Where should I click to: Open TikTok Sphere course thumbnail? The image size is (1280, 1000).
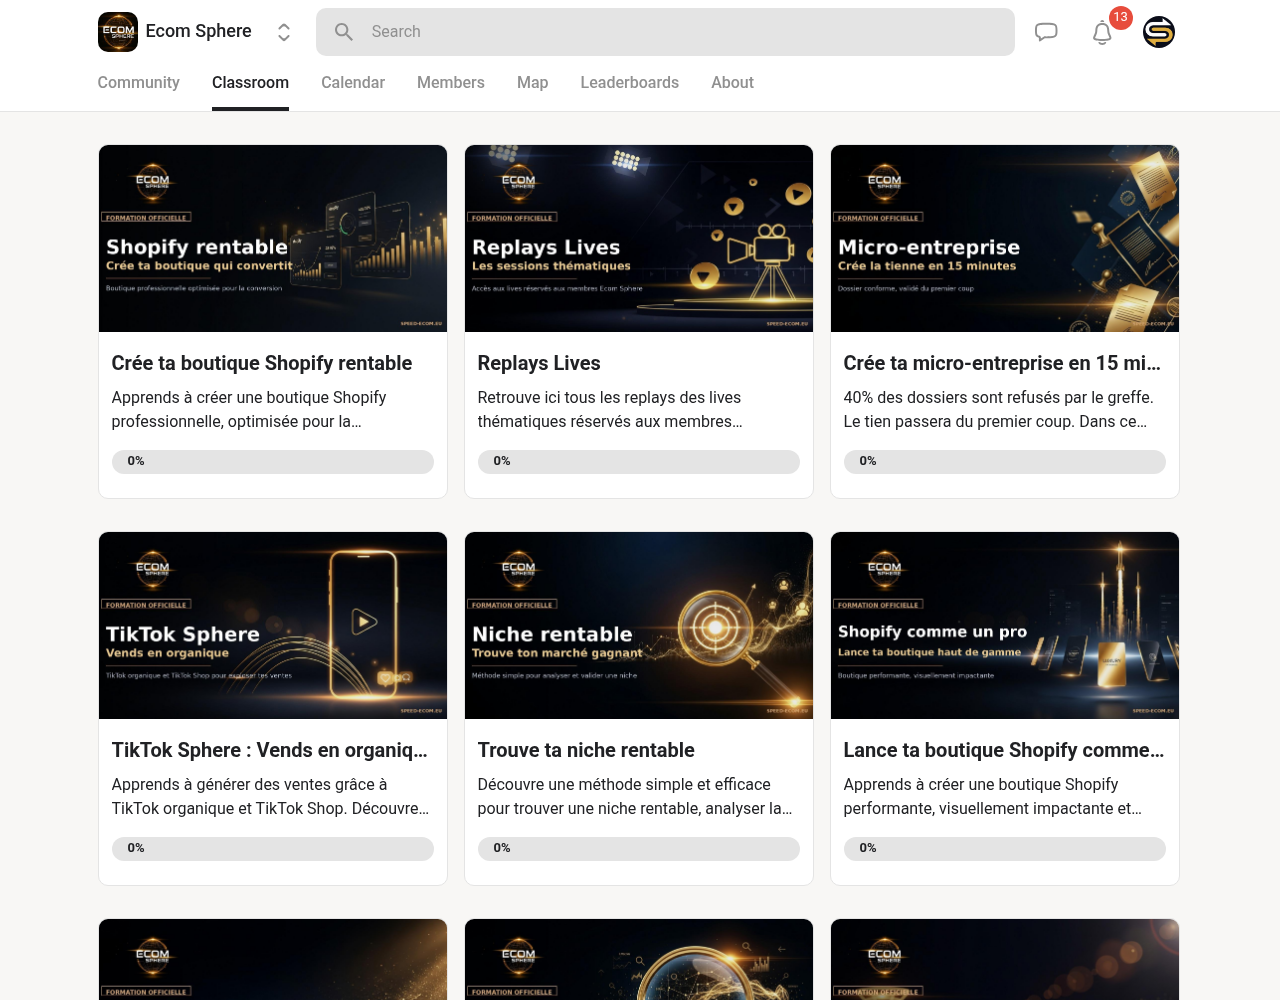[273, 625]
